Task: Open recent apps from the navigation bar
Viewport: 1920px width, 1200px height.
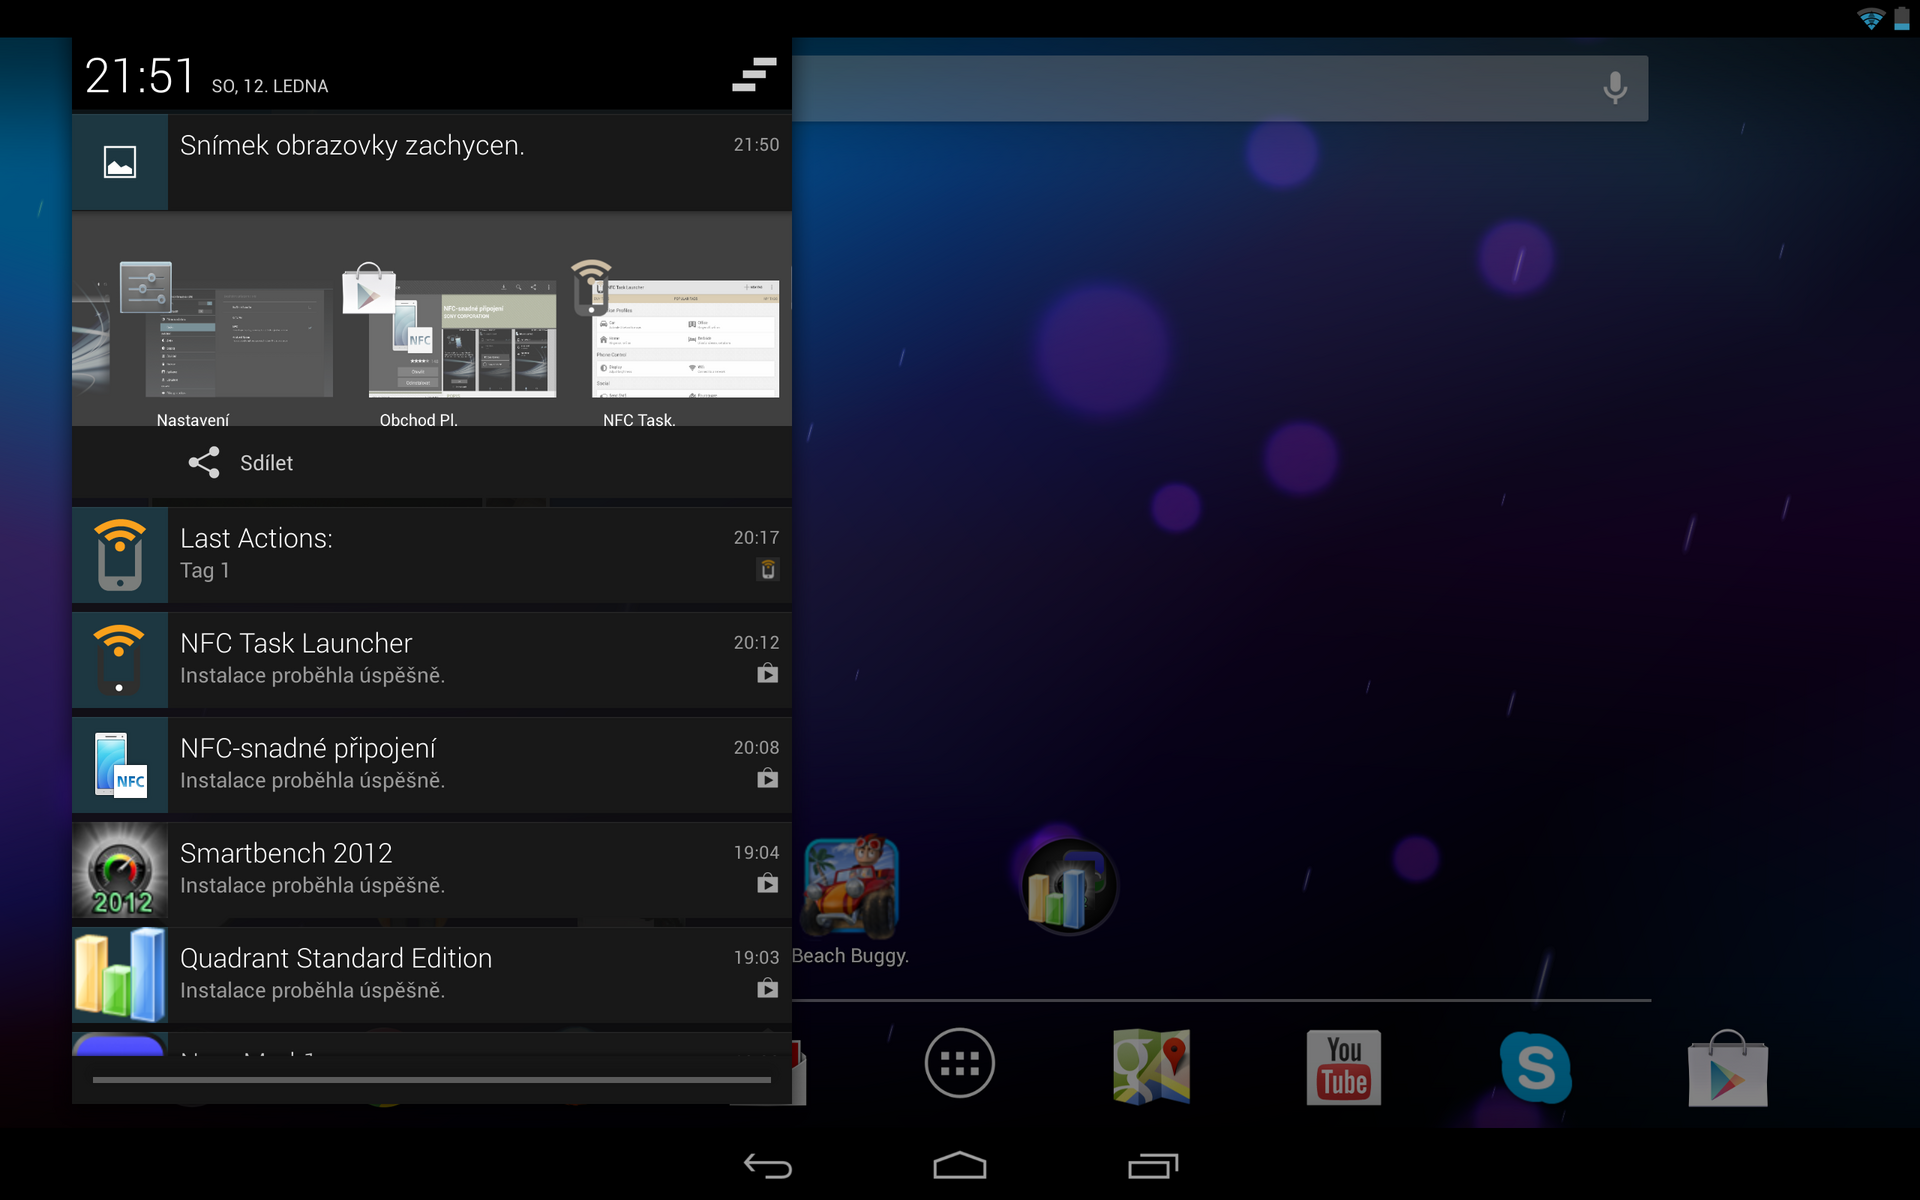Action: click(x=1152, y=1164)
